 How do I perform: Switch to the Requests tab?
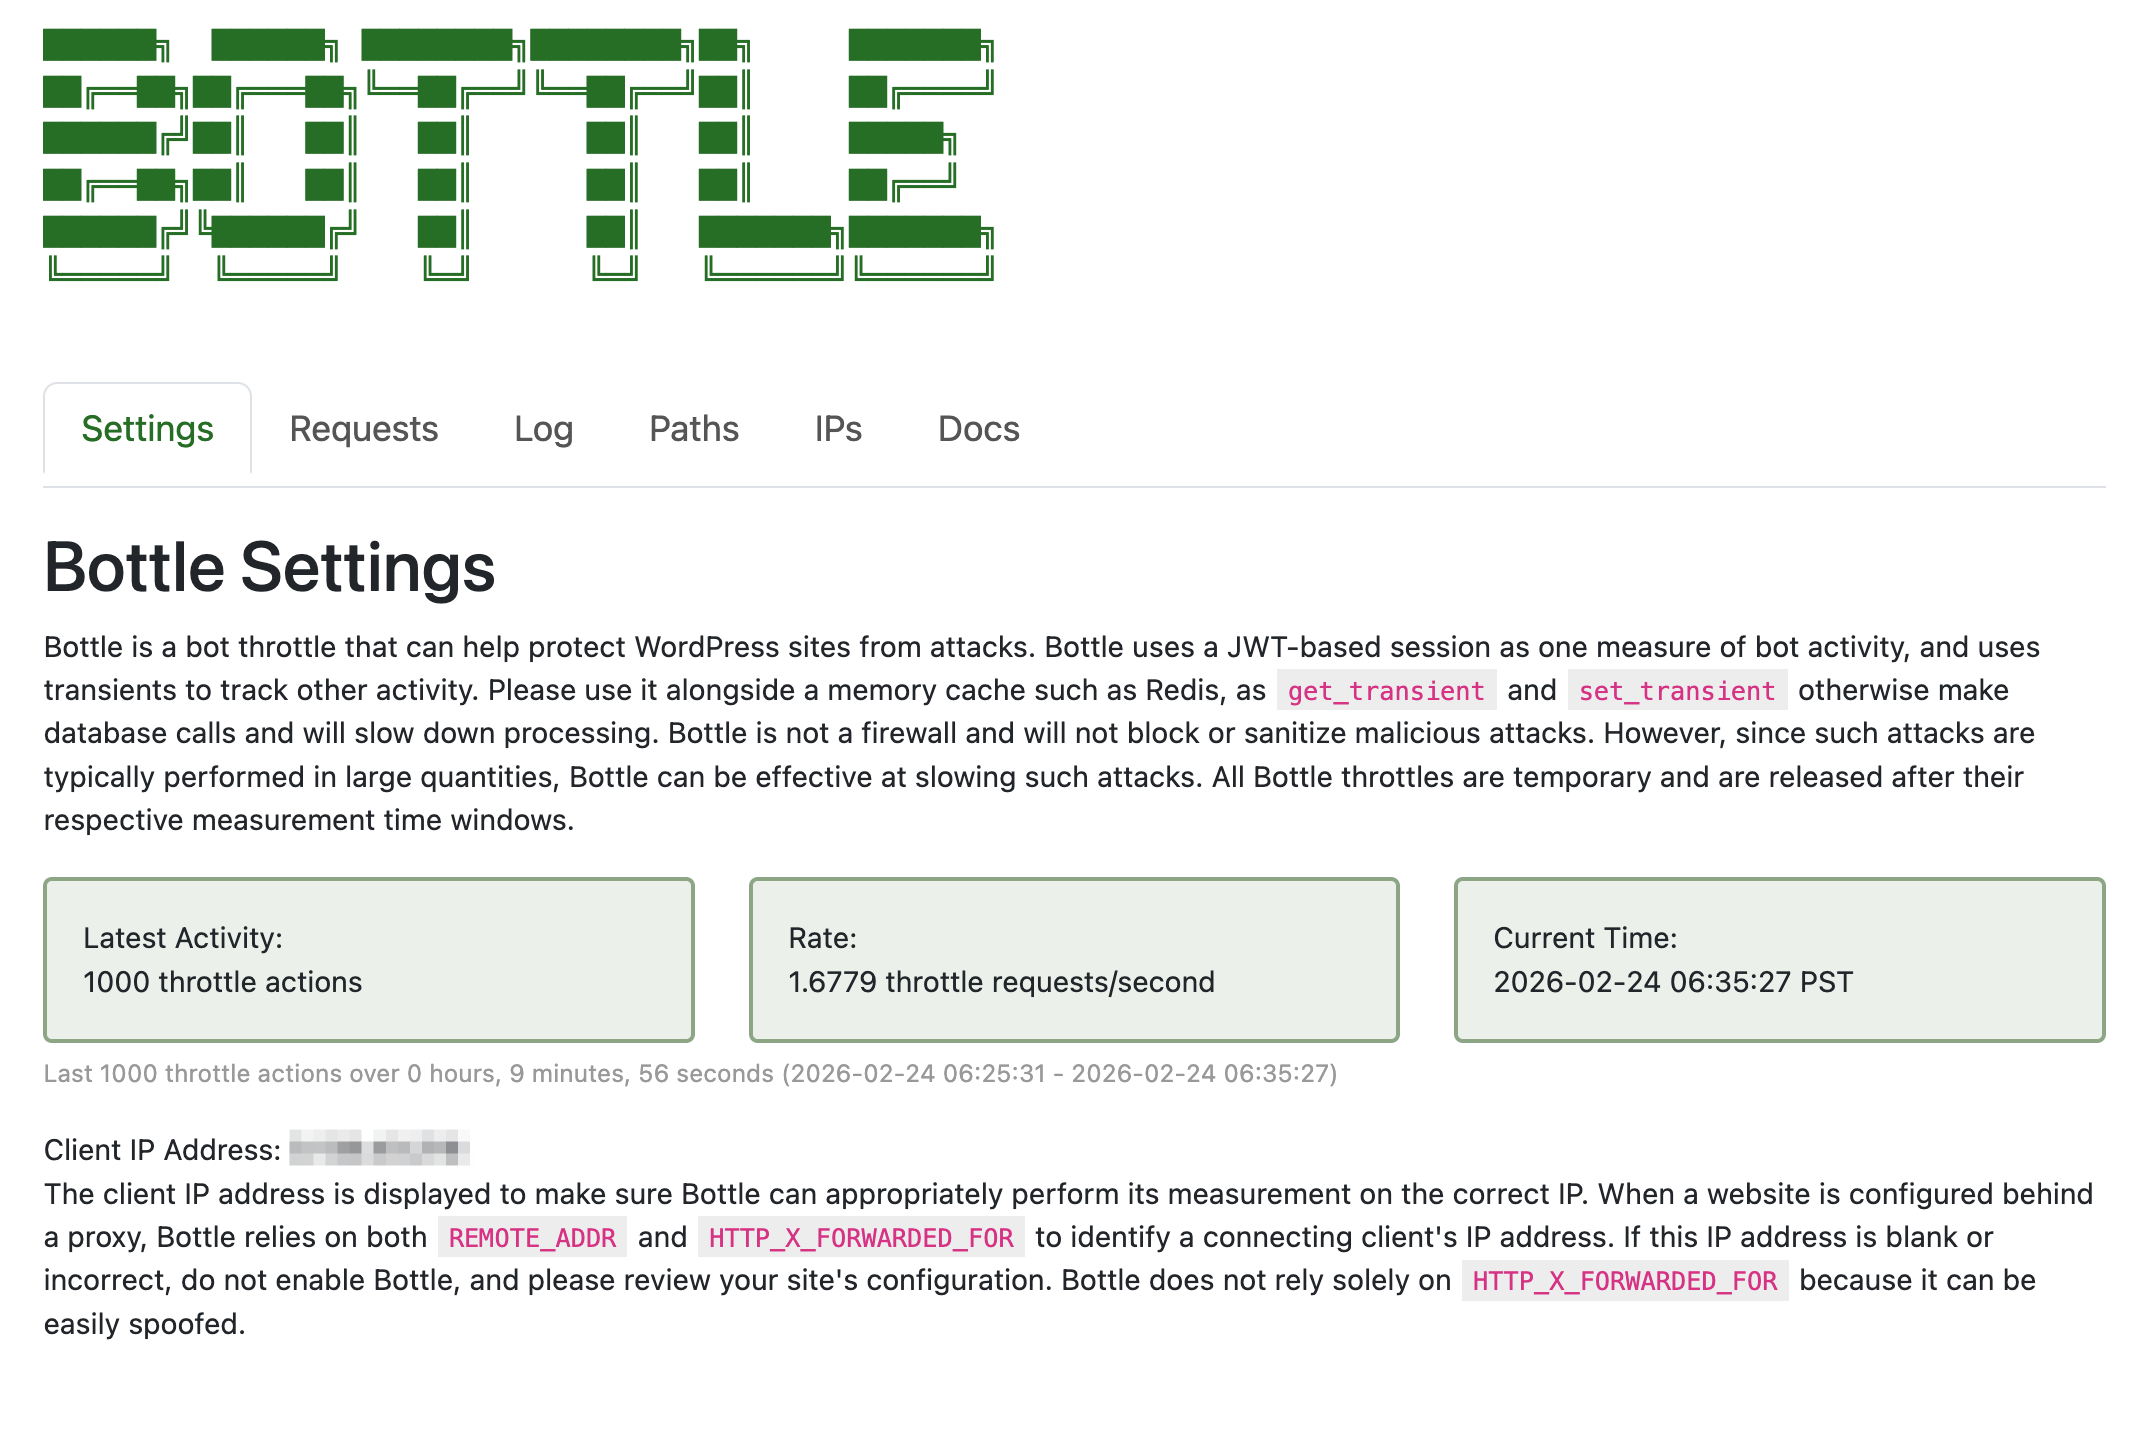coord(363,429)
